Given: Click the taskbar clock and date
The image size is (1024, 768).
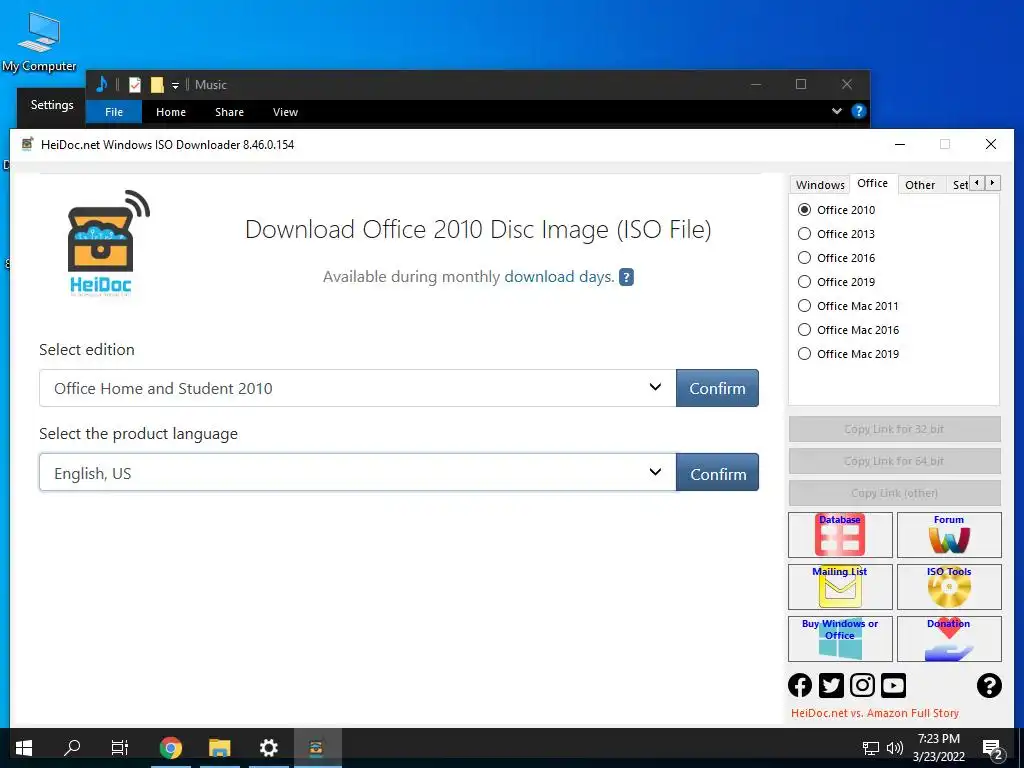Looking at the screenshot, I should tap(938, 748).
